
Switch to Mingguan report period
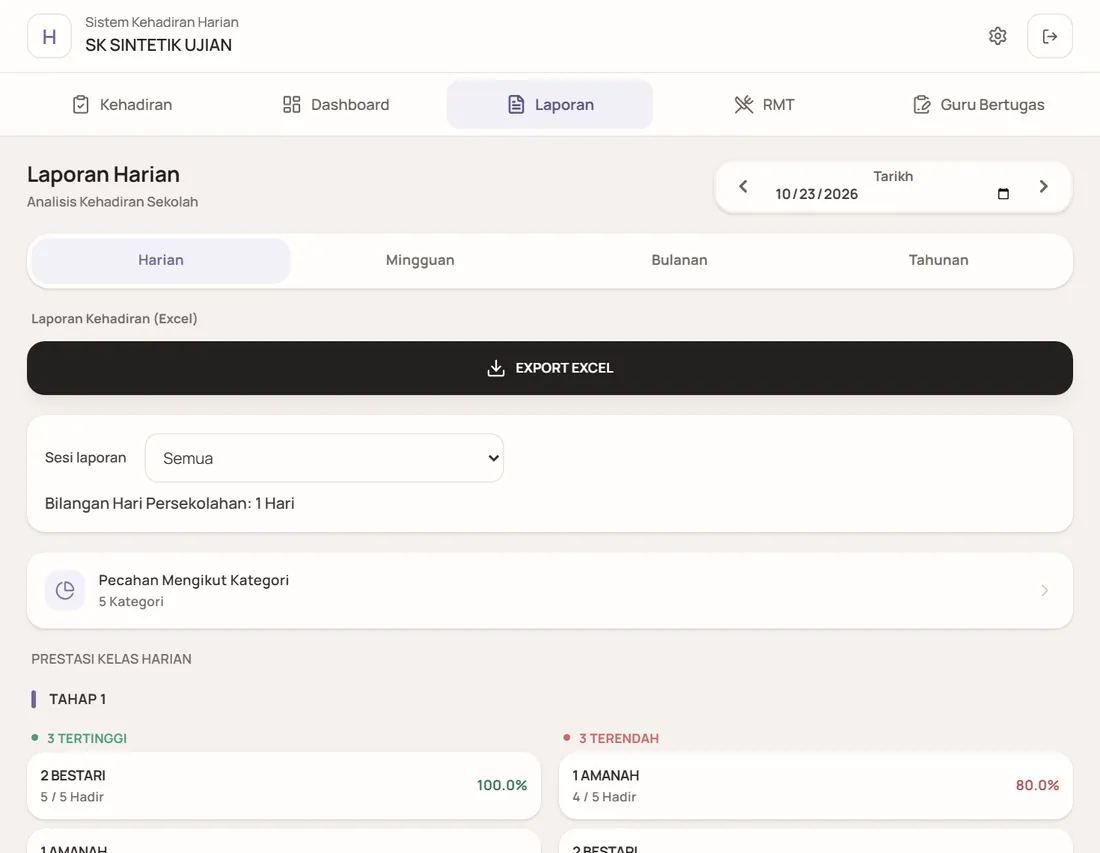420,260
